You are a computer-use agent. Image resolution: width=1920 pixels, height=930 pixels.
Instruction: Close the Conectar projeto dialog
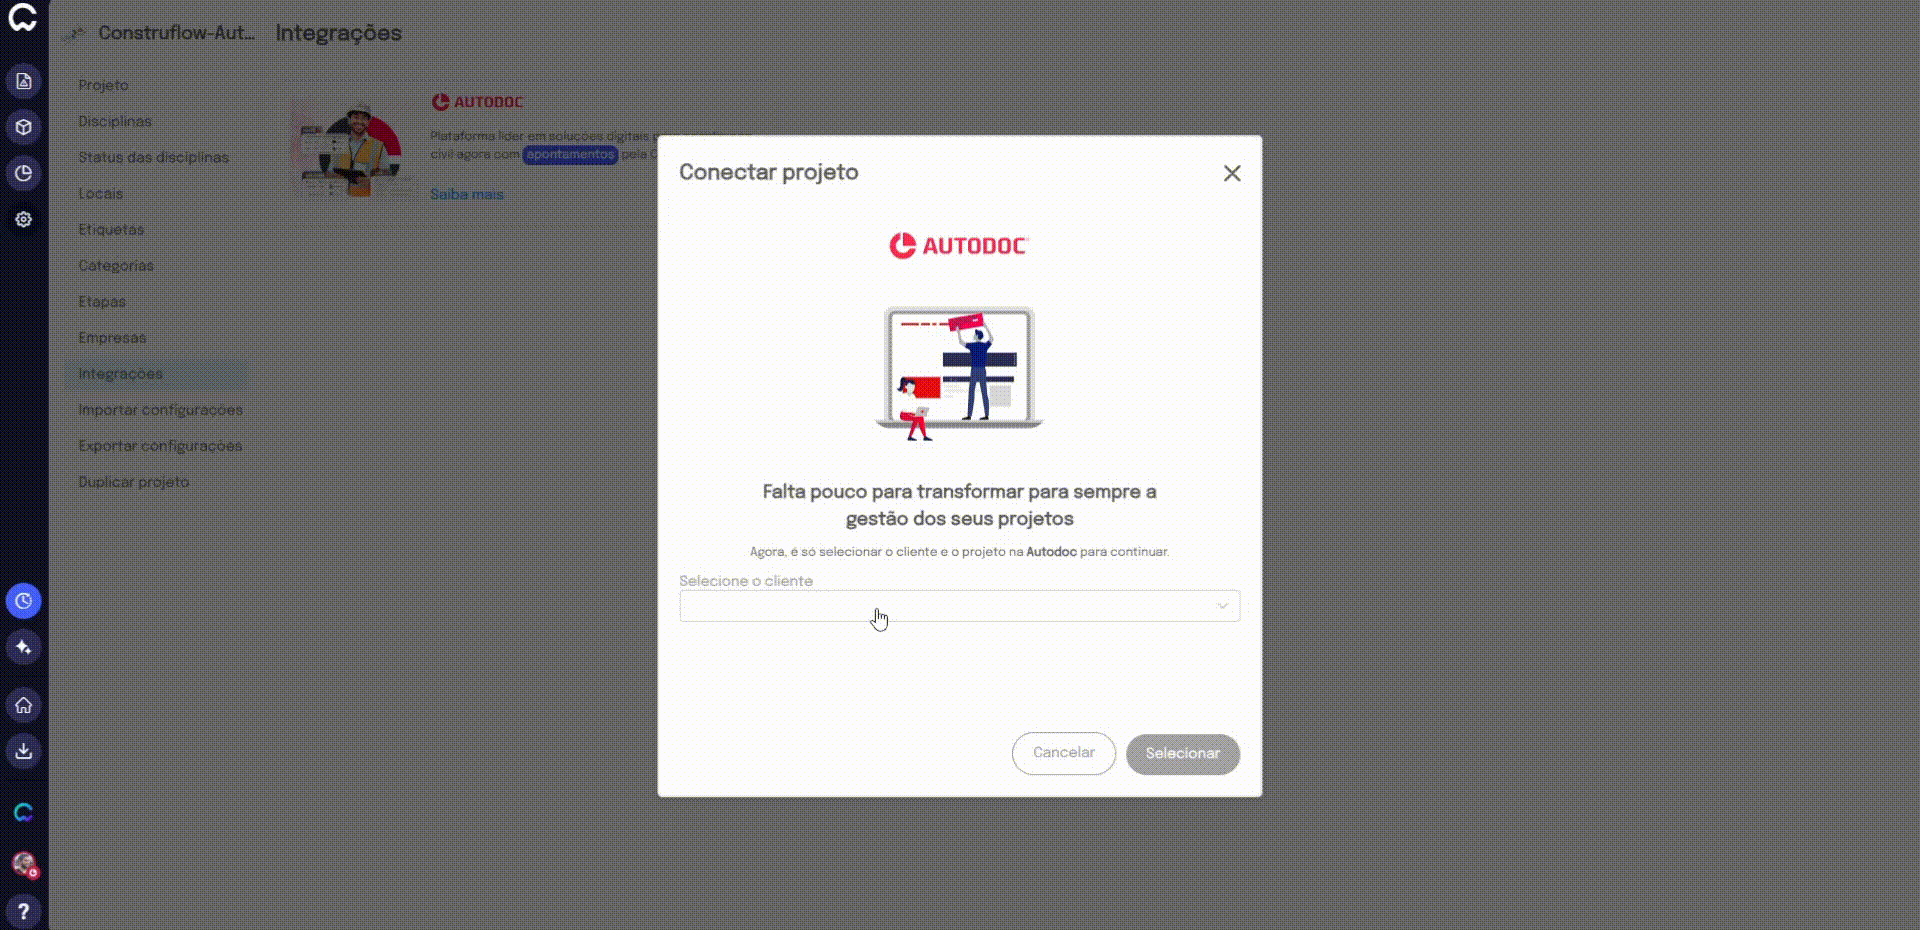click(x=1232, y=173)
